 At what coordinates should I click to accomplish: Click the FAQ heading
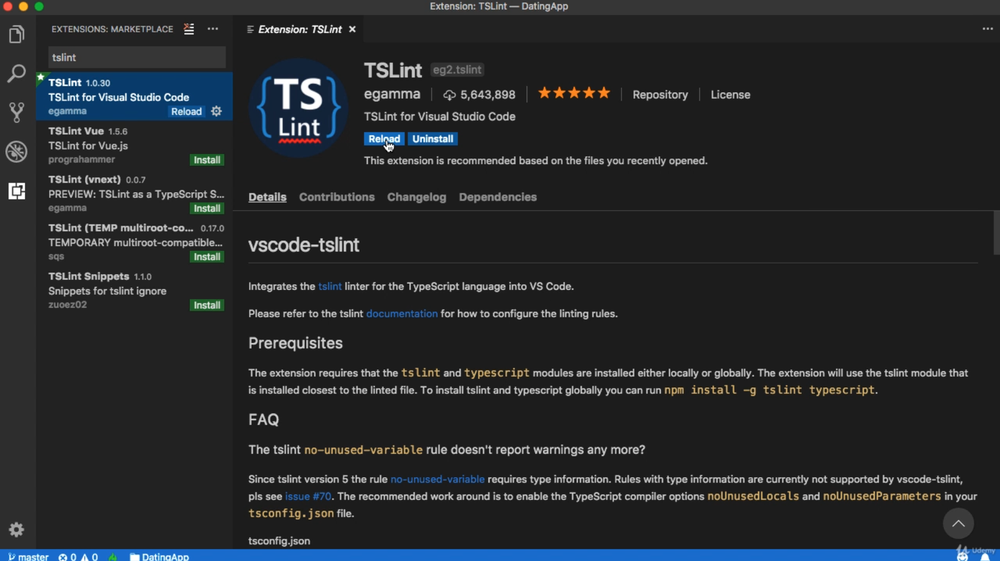click(263, 419)
